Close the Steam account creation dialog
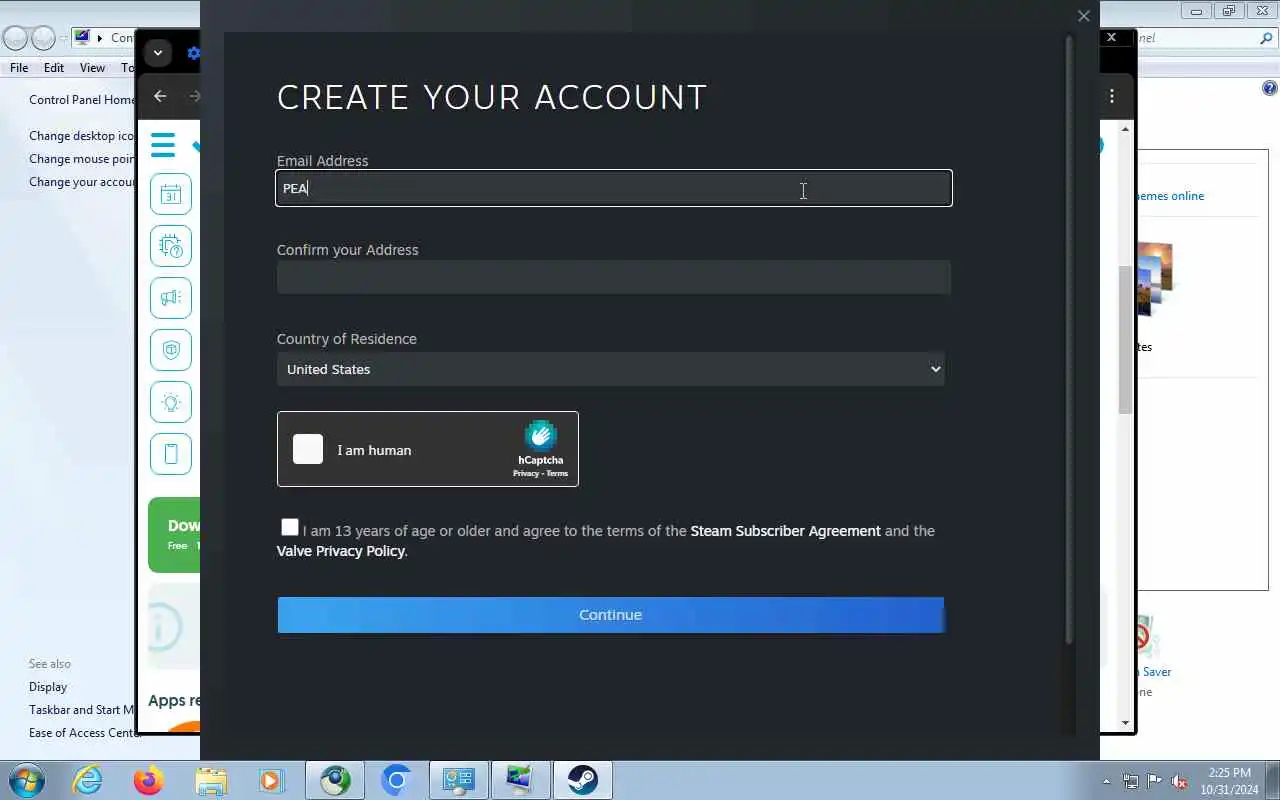Screen dimensions: 1280x800 tap(1083, 16)
